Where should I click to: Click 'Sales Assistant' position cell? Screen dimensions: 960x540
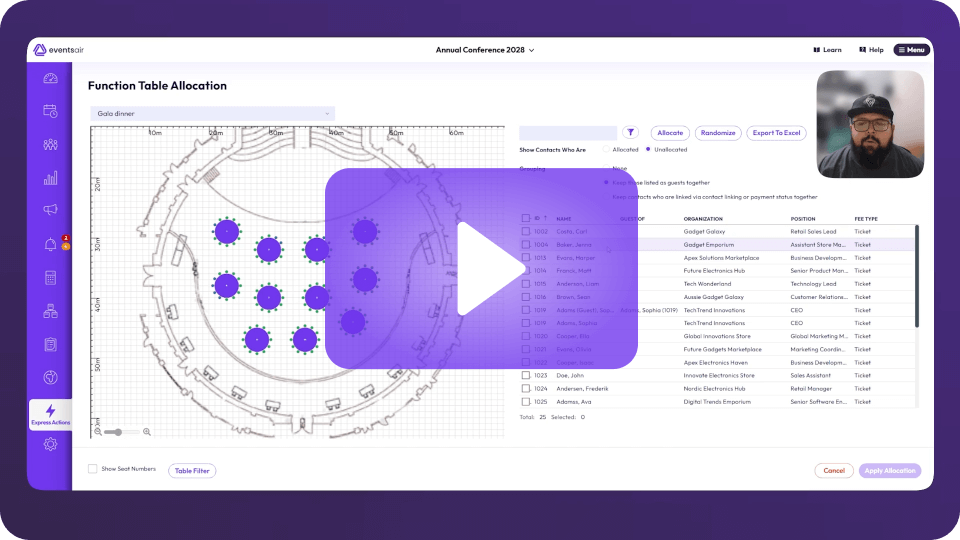tap(810, 375)
